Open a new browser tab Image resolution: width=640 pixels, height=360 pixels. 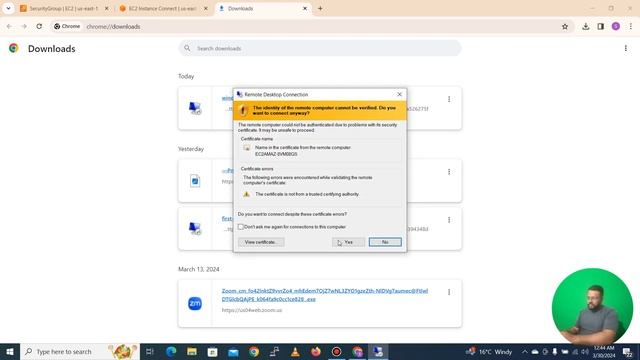320,8
